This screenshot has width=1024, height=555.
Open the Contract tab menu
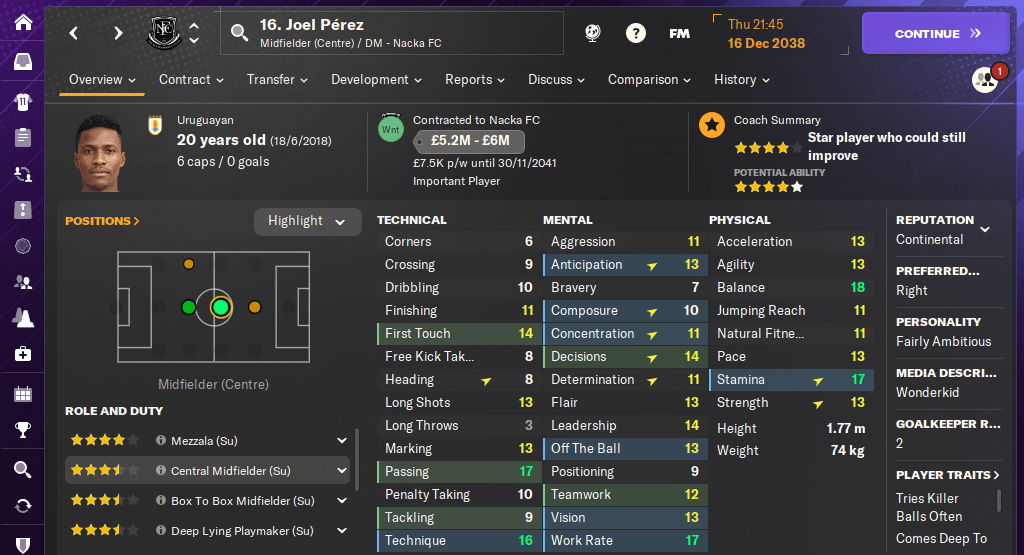point(191,80)
